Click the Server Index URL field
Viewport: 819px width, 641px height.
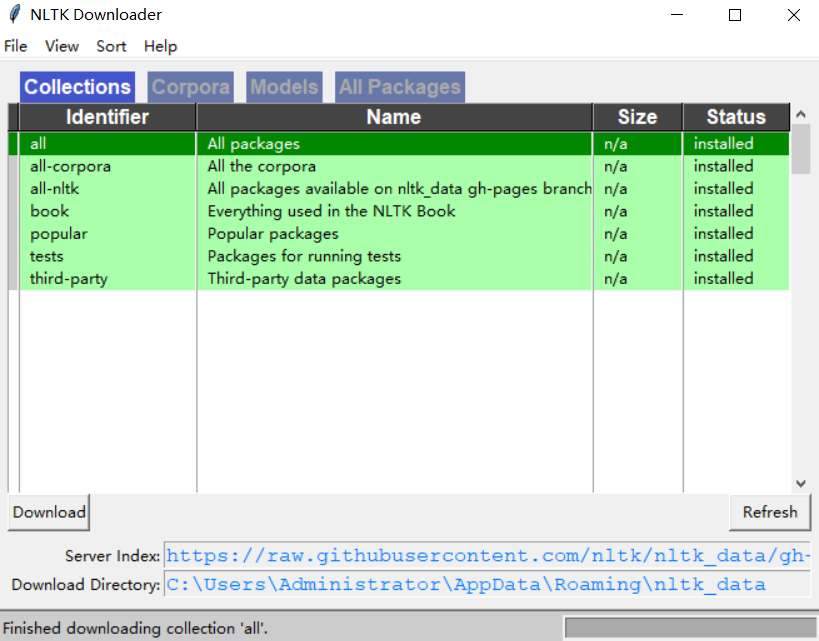(487, 556)
